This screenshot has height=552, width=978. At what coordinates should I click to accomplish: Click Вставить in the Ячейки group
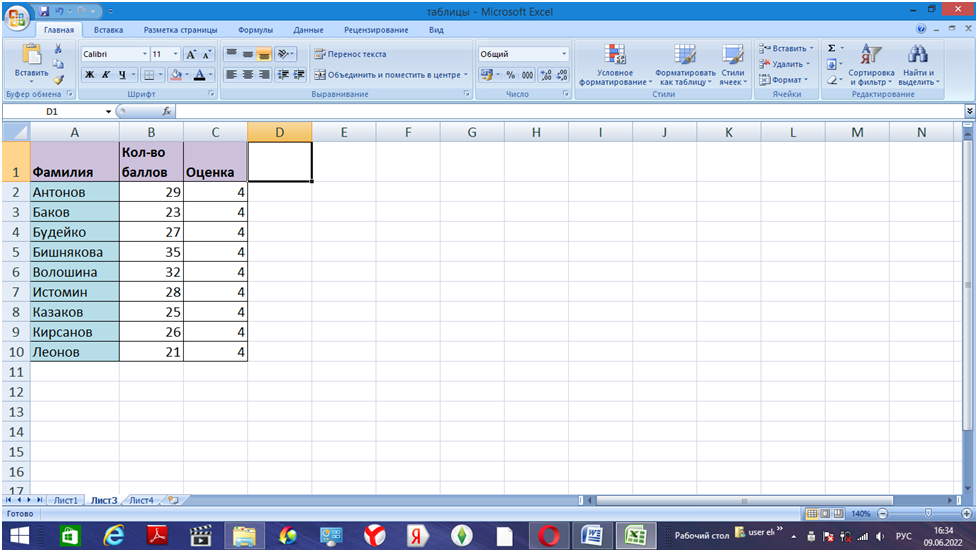786,48
